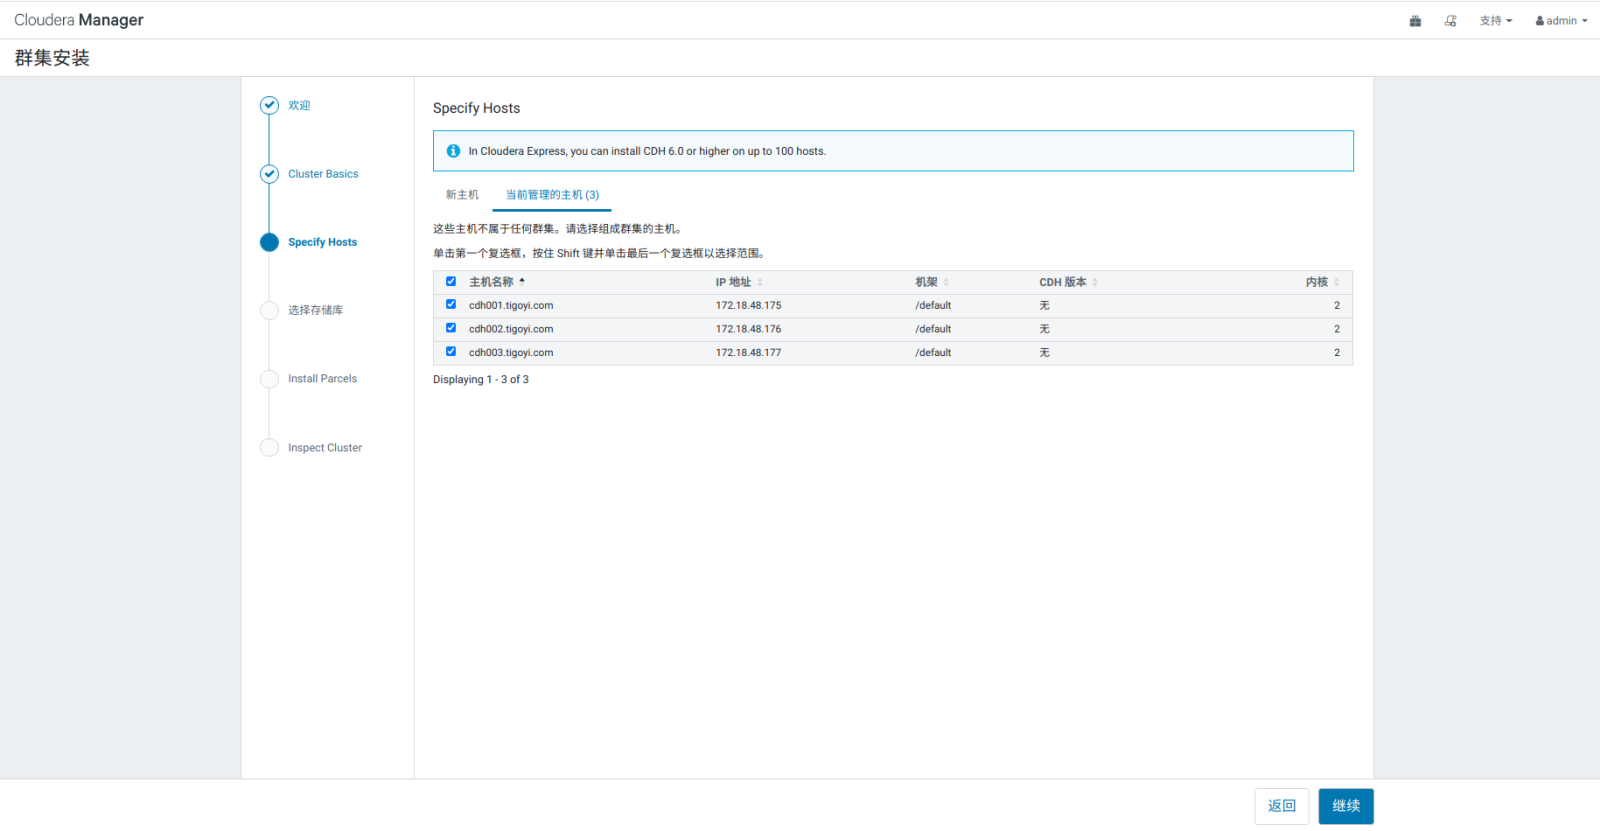Click the 欢迎 step checkmark circle

click(x=269, y=105)
